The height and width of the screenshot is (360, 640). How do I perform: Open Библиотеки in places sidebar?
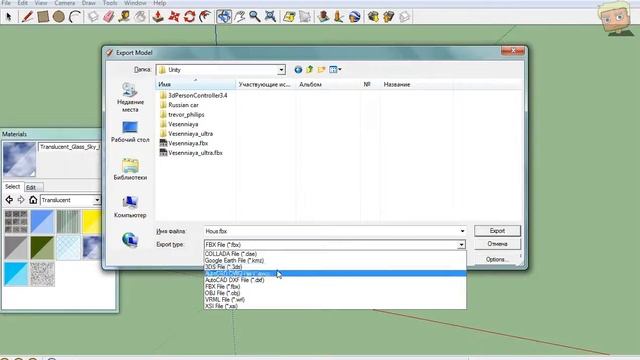(x=130, y=169)
